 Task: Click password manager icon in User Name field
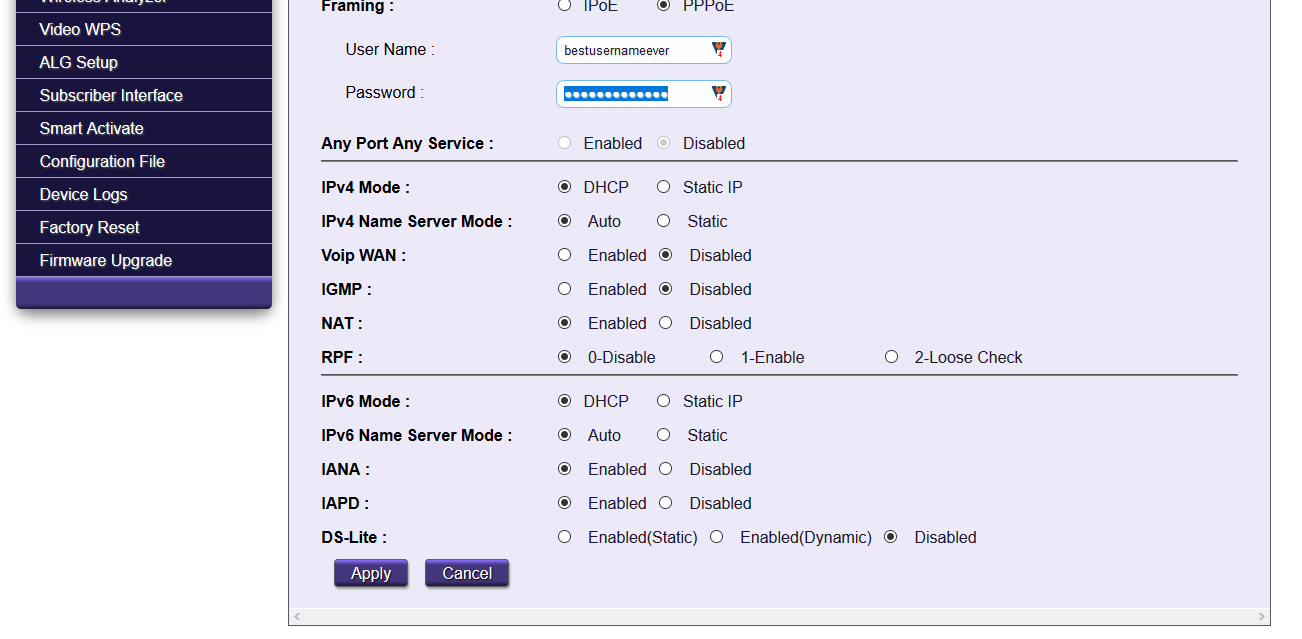point(718,50)
